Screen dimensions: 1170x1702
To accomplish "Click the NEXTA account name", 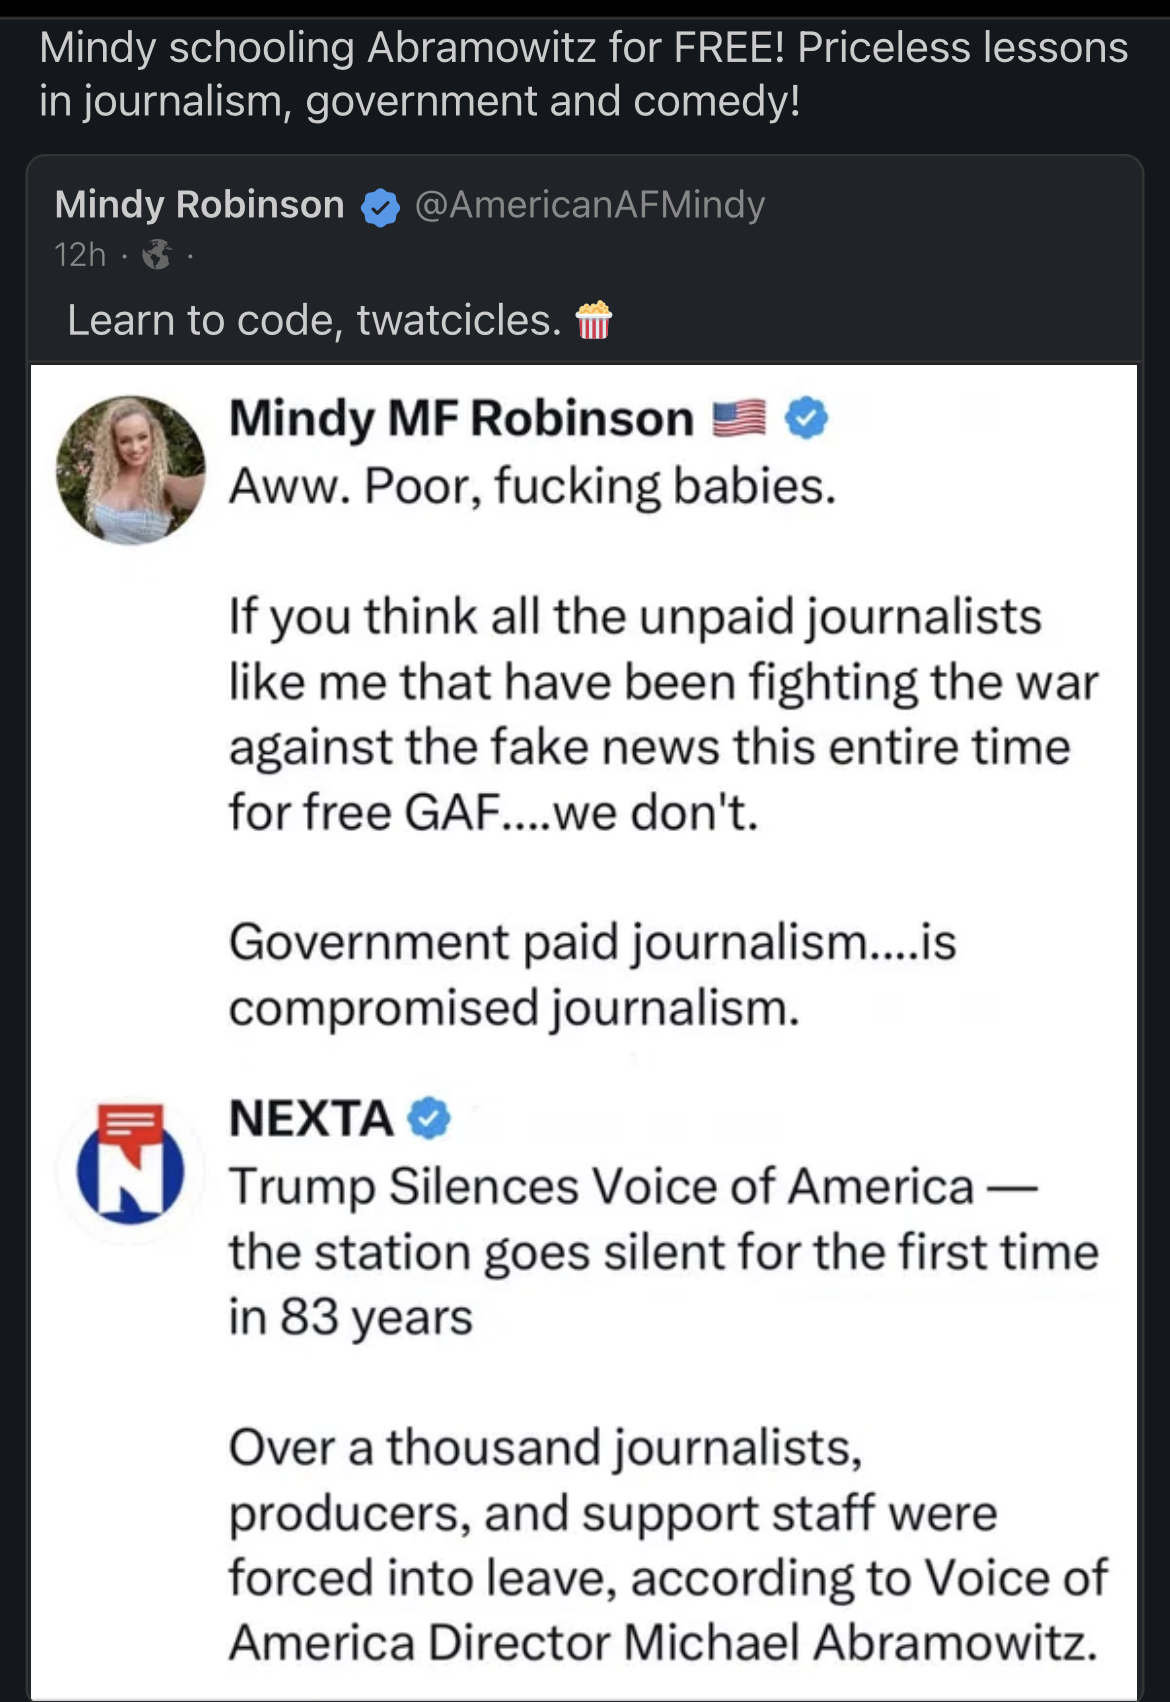I will pos(311,1118).
